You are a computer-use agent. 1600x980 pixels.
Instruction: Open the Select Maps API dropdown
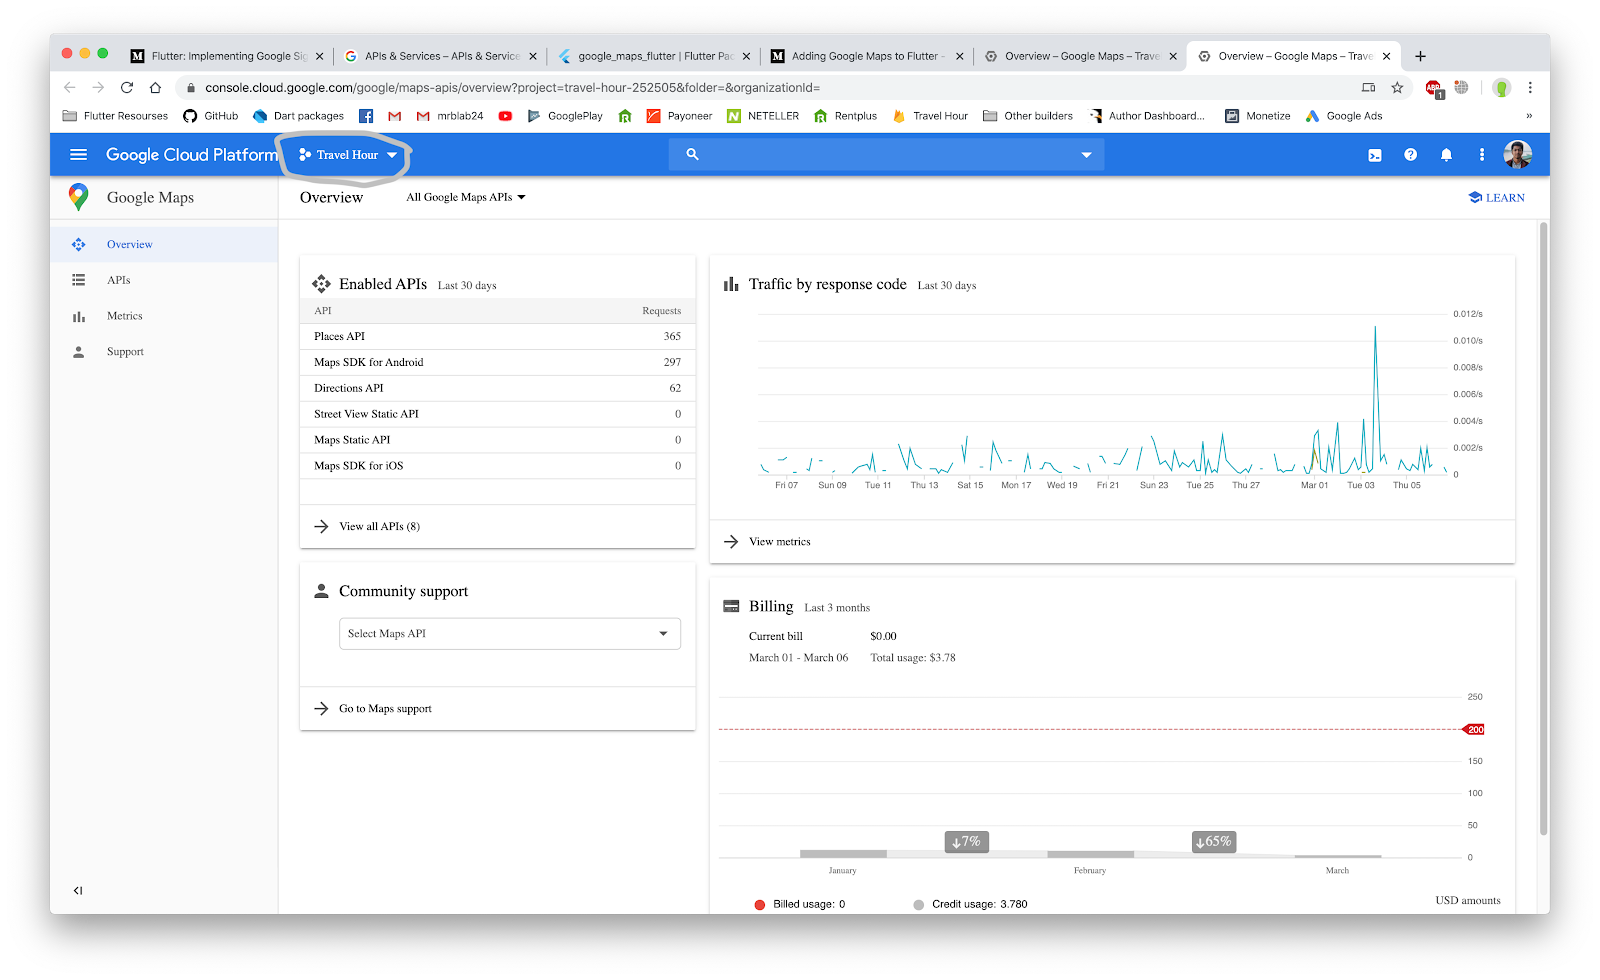coord(510,634)
